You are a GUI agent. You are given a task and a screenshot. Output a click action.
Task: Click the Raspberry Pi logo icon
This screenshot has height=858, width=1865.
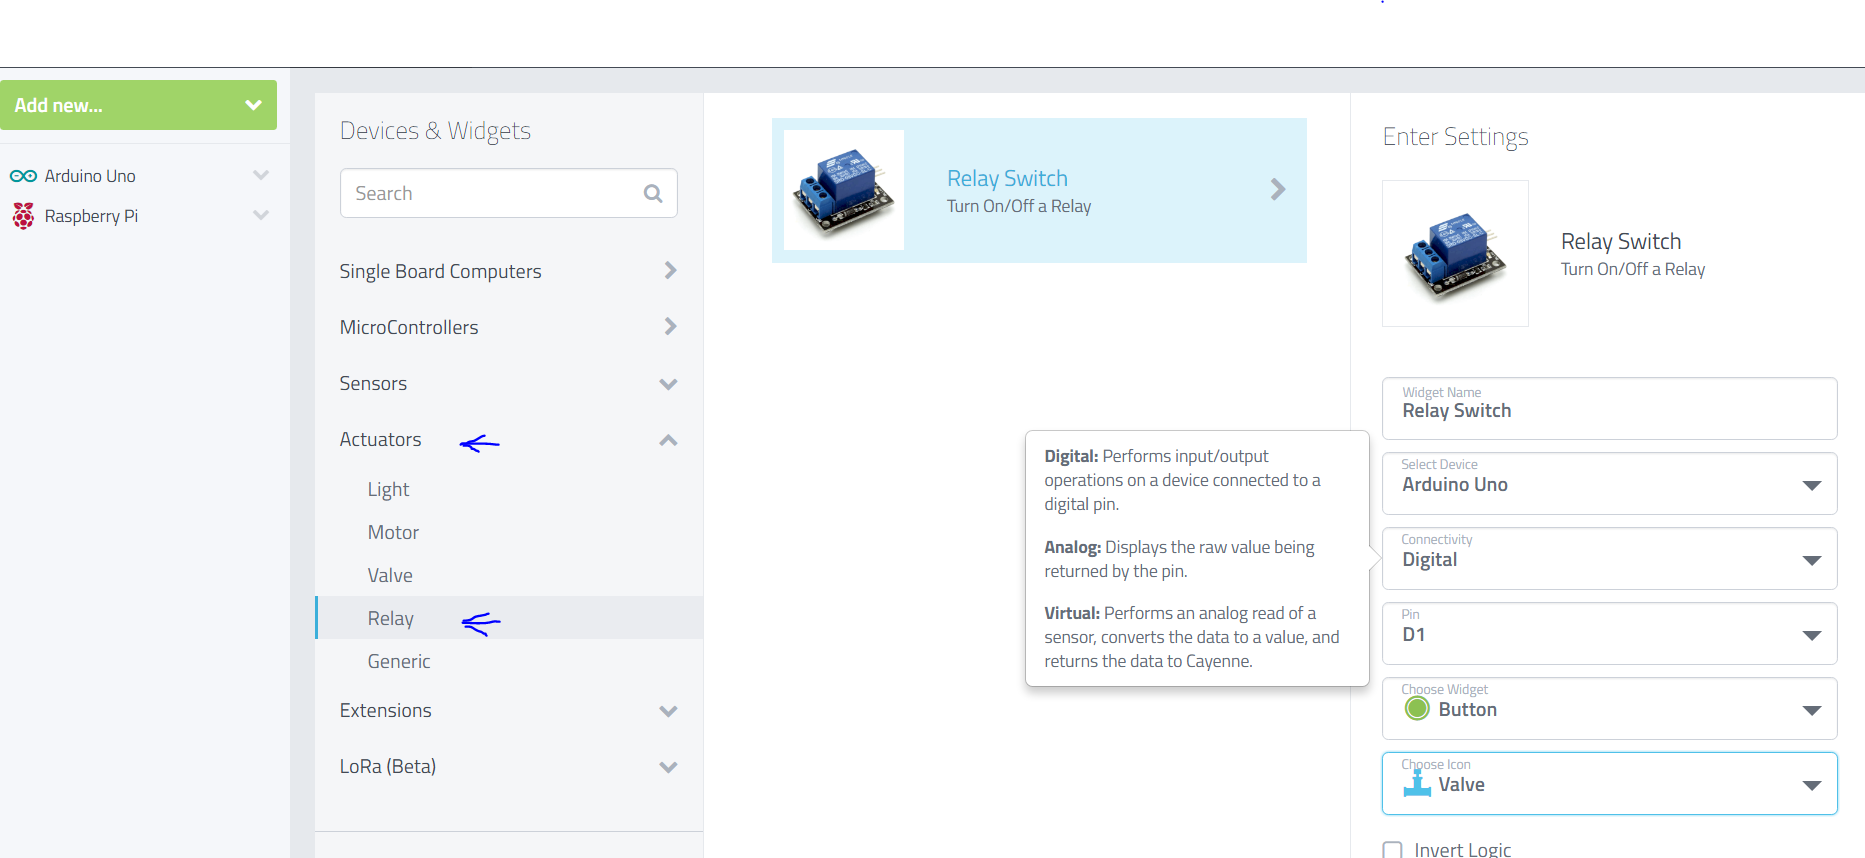pyautogui.click(x=23, y=216)
